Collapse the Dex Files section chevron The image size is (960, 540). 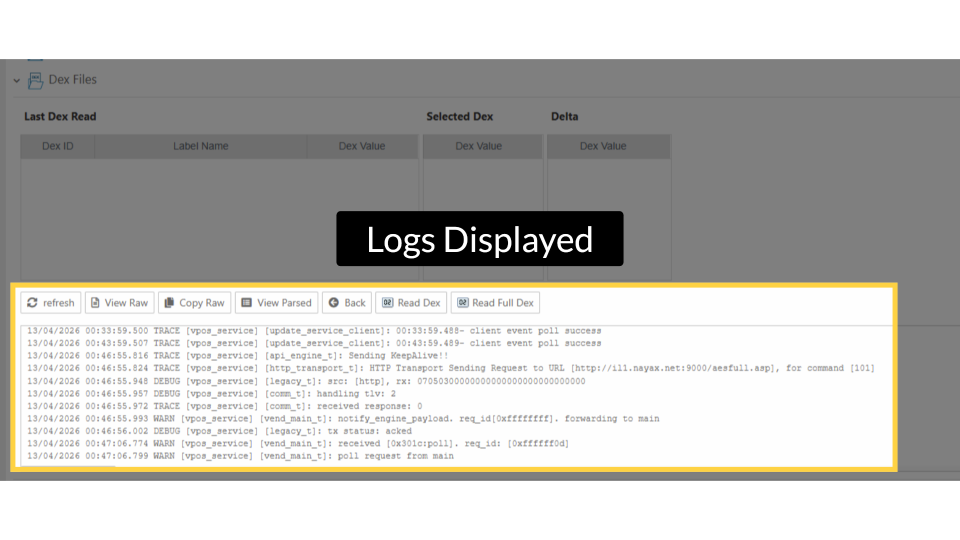[x=17, y=80]
